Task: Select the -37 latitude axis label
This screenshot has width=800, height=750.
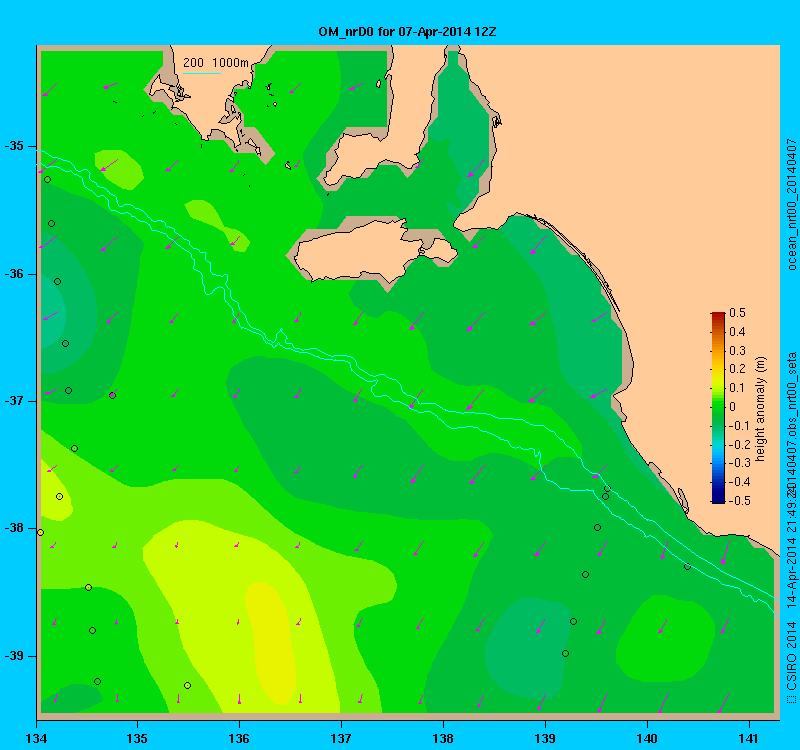Action: click(14, 401)
